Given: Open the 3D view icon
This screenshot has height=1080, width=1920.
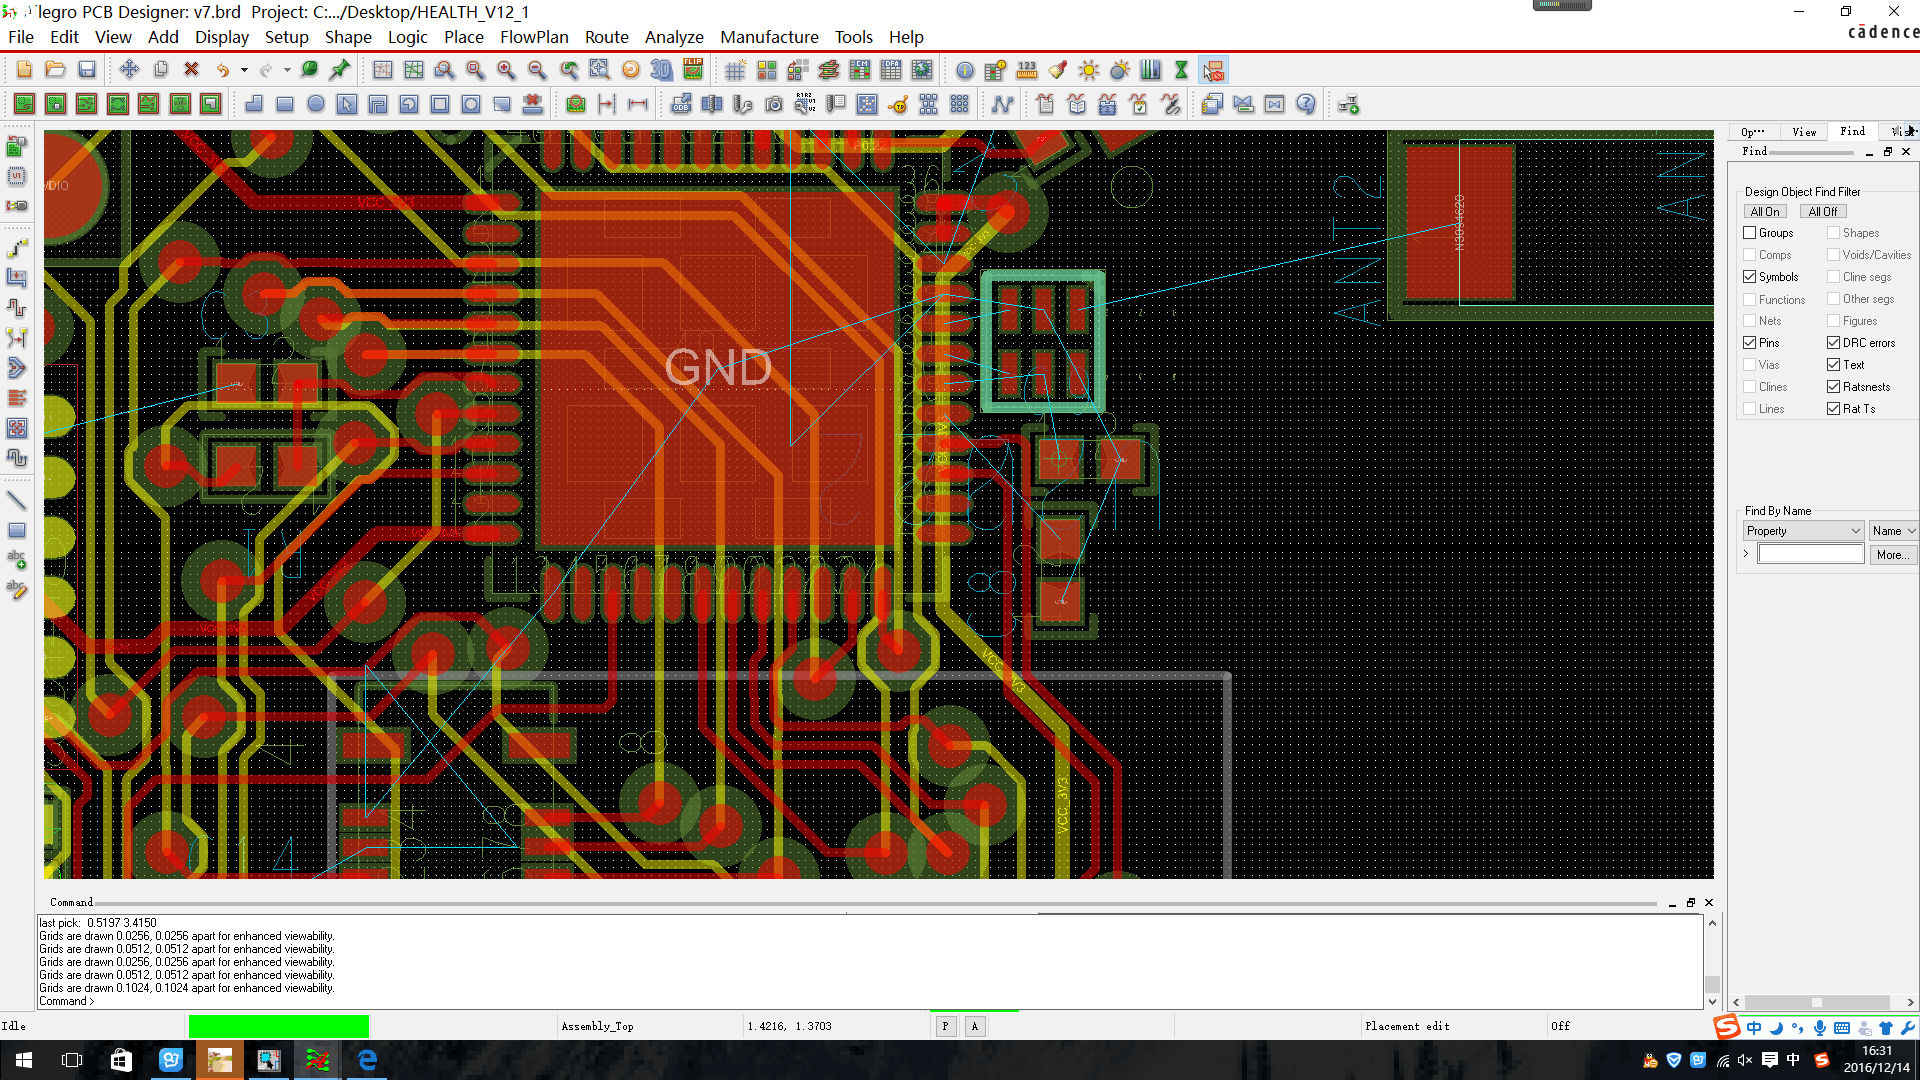Looking at the screenshot, I should pyautogui.click(x=661, y=70).
